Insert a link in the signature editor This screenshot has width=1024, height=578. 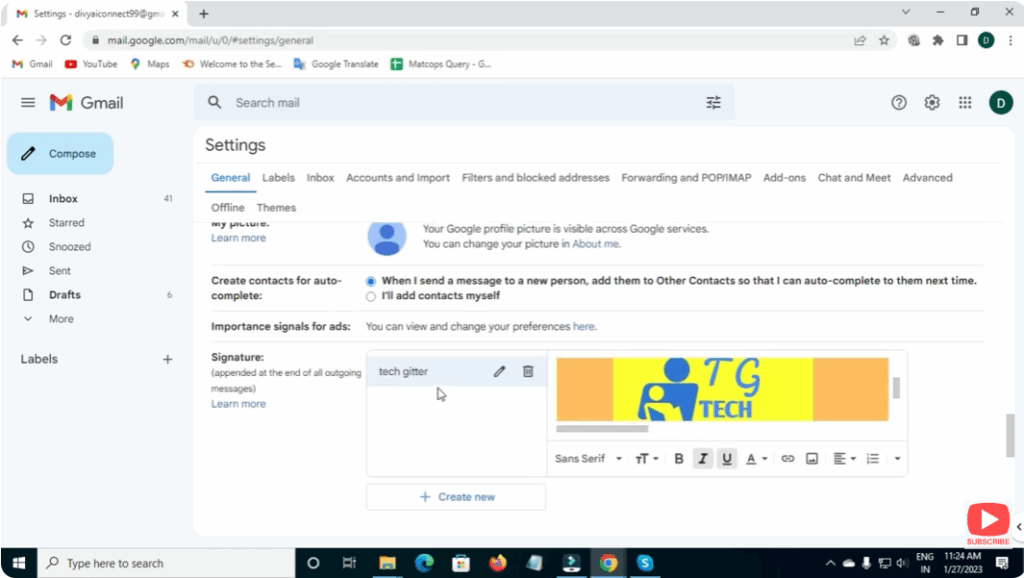[788, 459]
